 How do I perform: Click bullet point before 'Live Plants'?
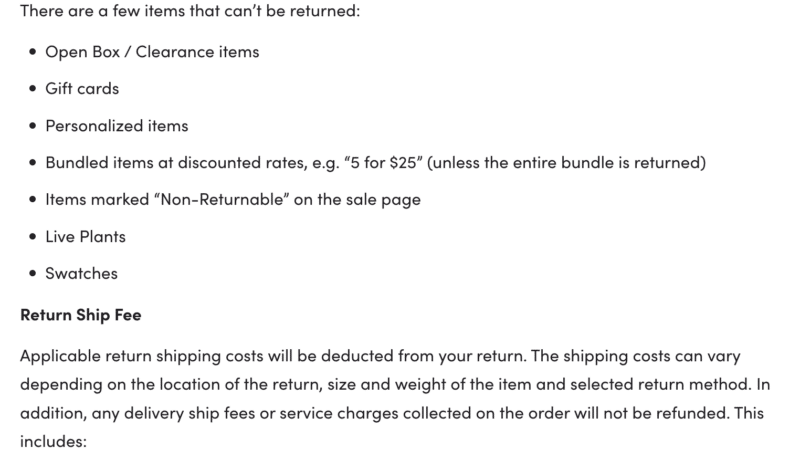coord(33,237)
